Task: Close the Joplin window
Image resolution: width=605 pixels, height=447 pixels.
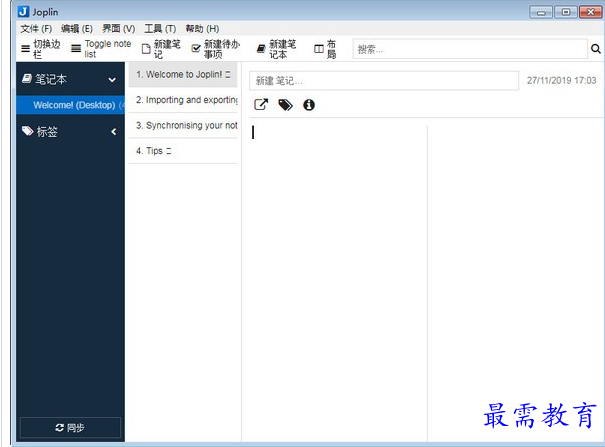Action: 590,12
